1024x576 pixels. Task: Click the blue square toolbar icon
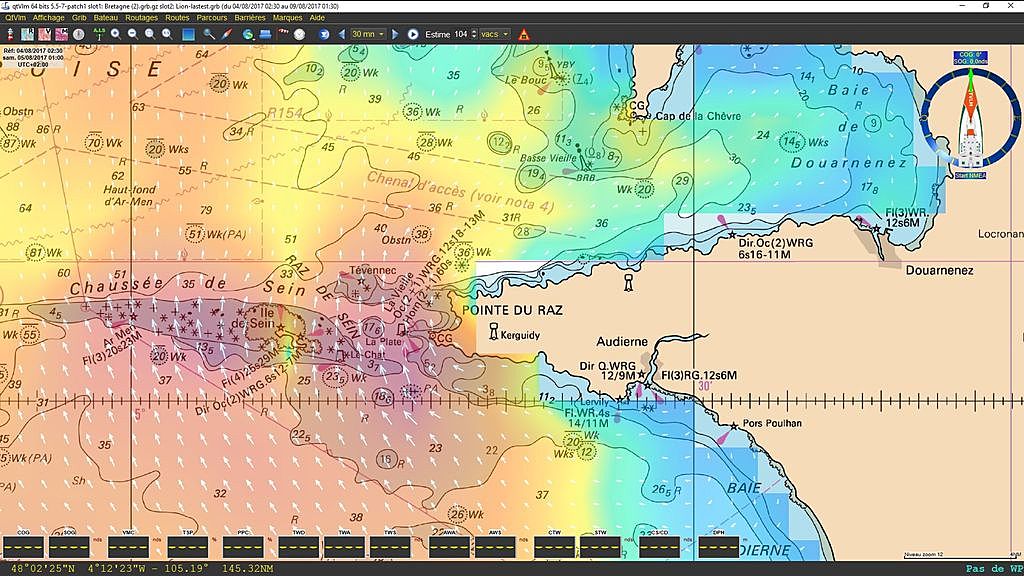click(188, 35)
